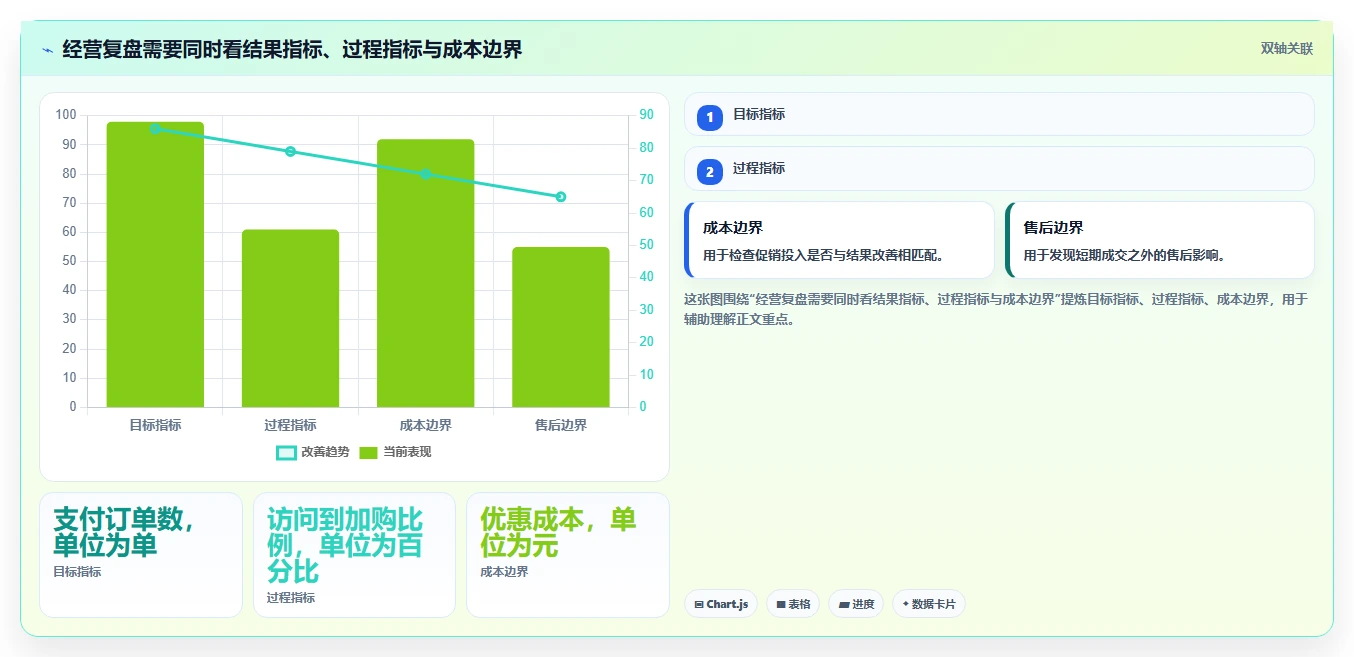Click the page title 经营复盘需要同时看结果指标
The image size is (1354, 657).
coord(292,49)
